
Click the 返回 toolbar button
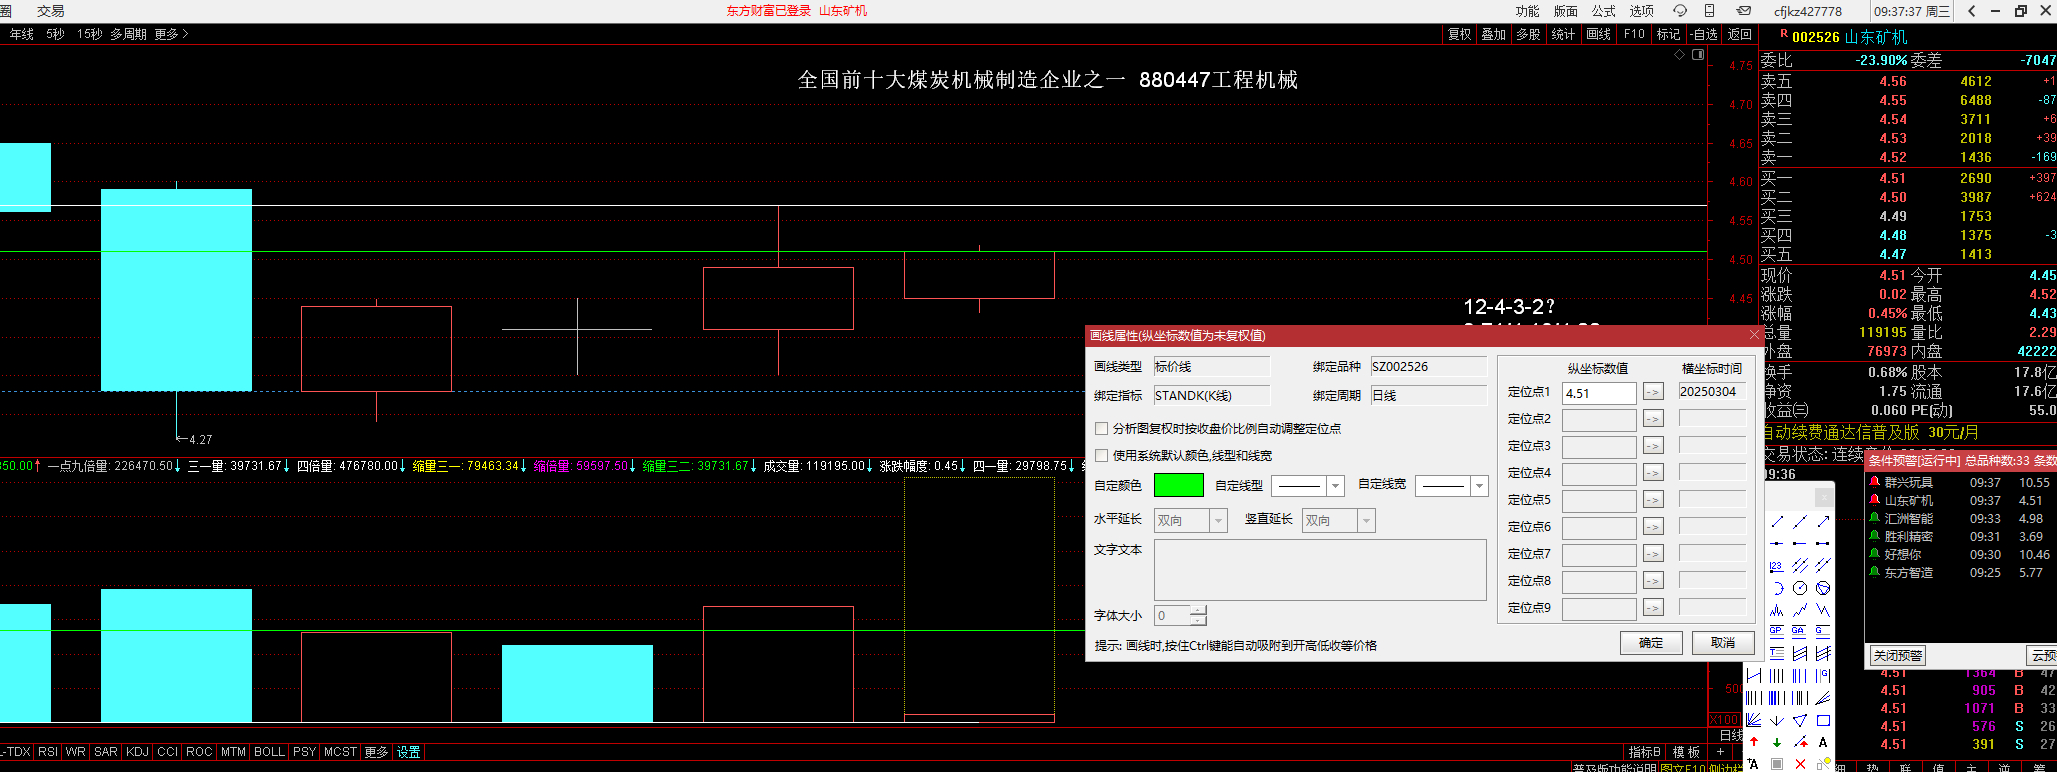pos(1740,34)
